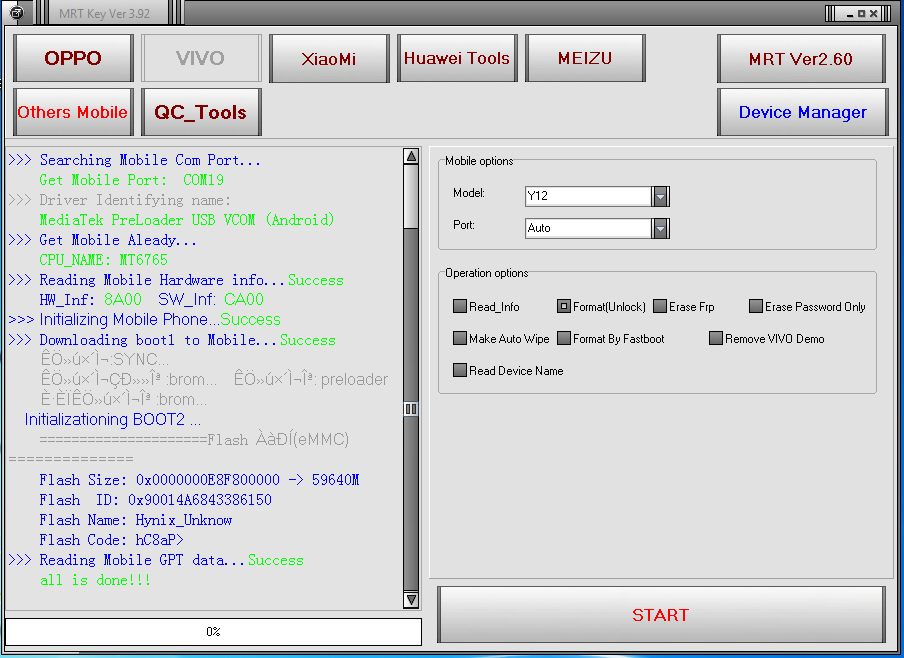The height and width of the screenshot is (658, 904).
Task: Open the Port dropdown set to Auto
Action: 660,228
